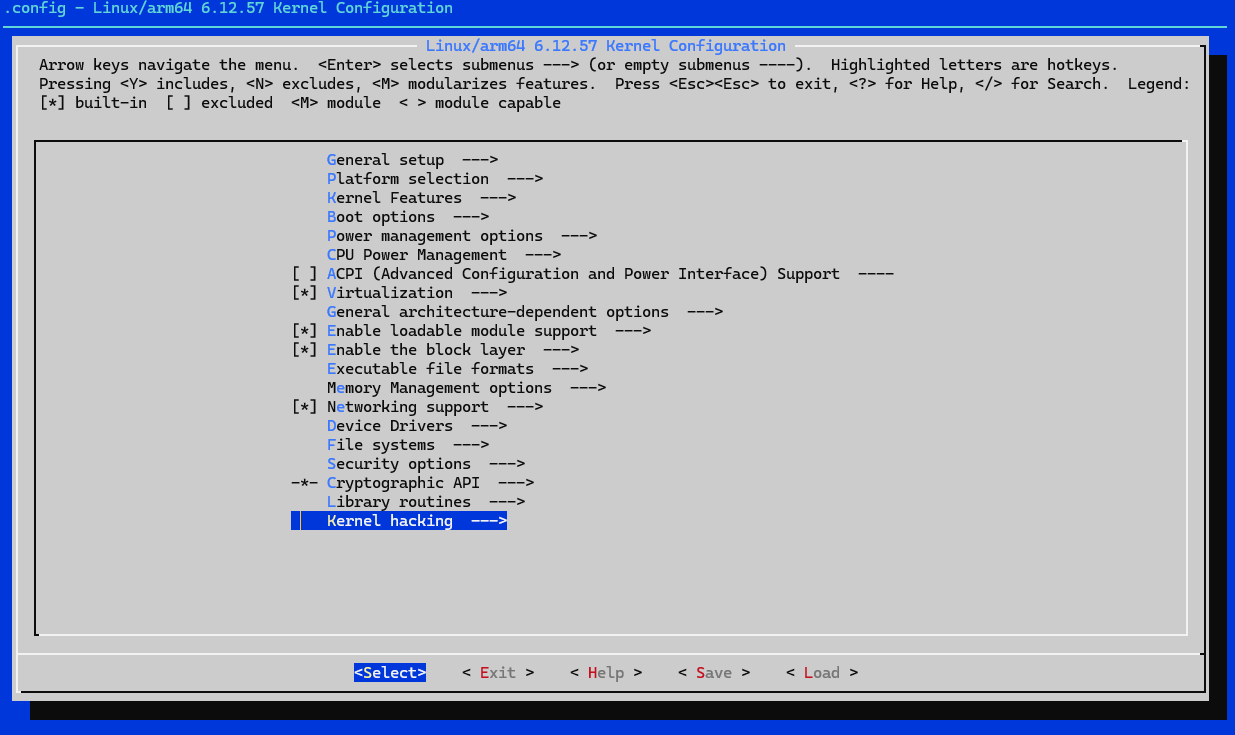The image size is (1235, 735).
Task: Expand arrow next to Memory Management options
Action: point(588,388)
